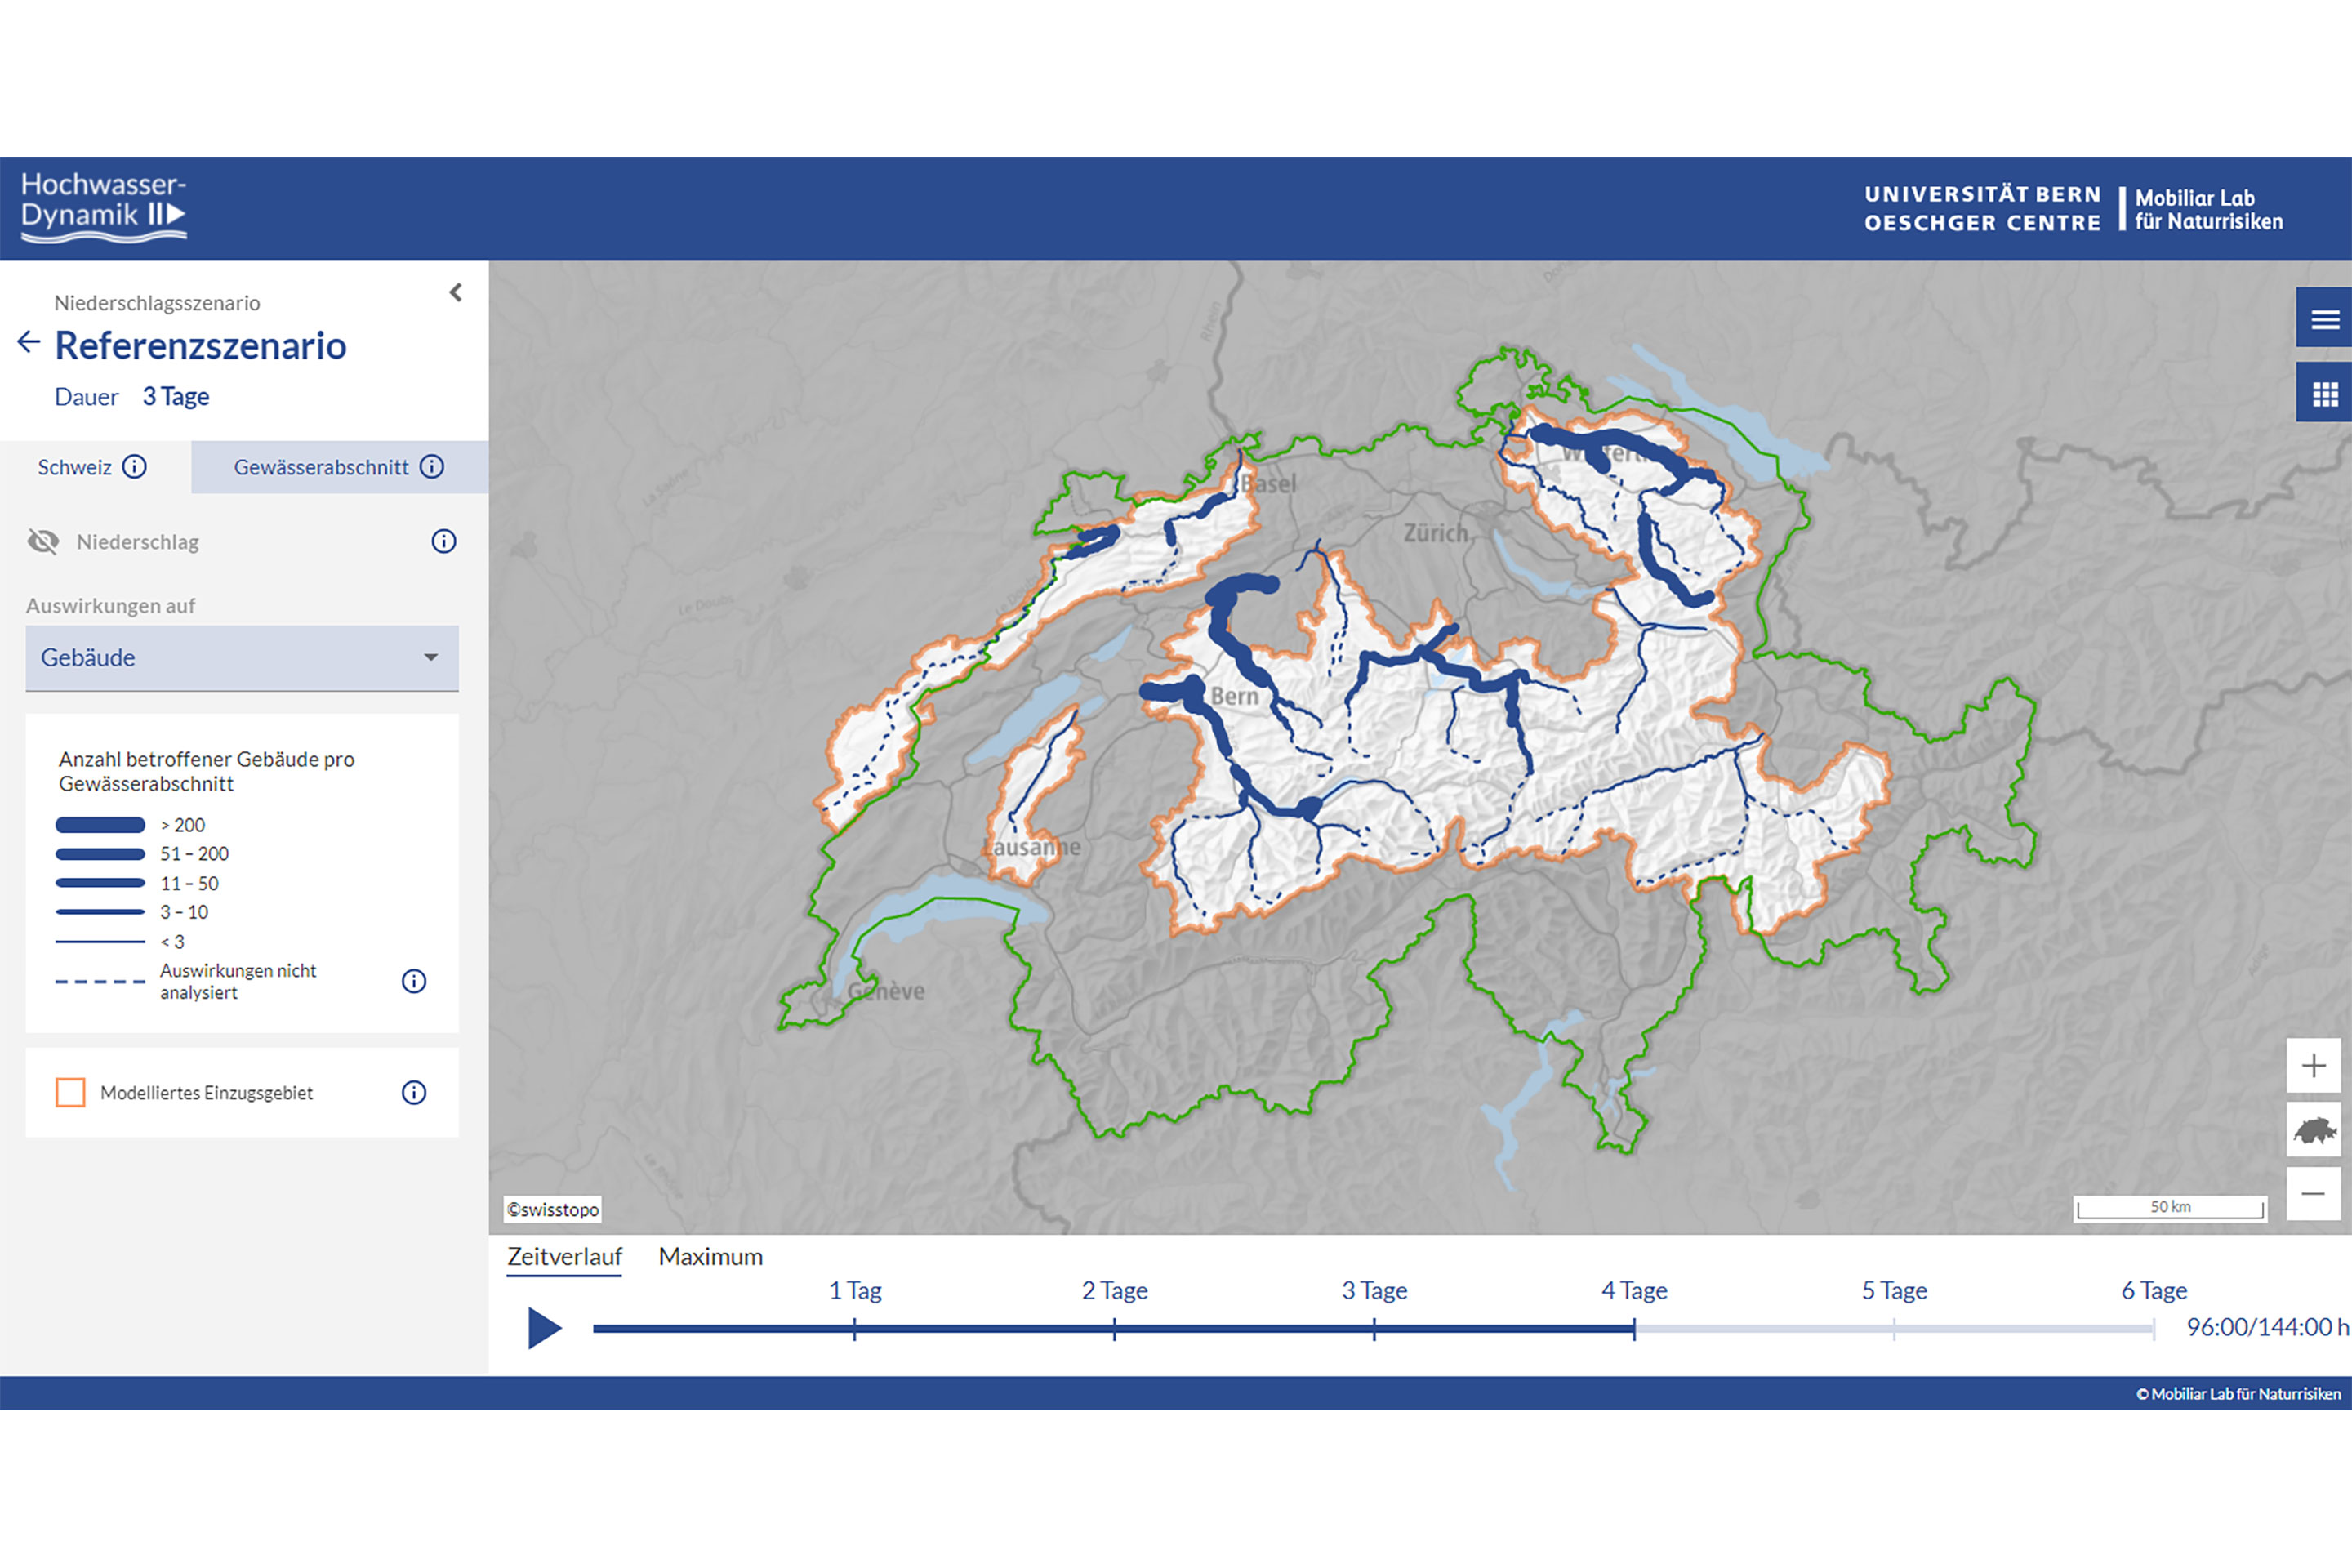The height and width of the screenshot is (1568, 2352).
Task: Click the back arrow beside Referenzszenario
Action: click(x=29, y=343)
